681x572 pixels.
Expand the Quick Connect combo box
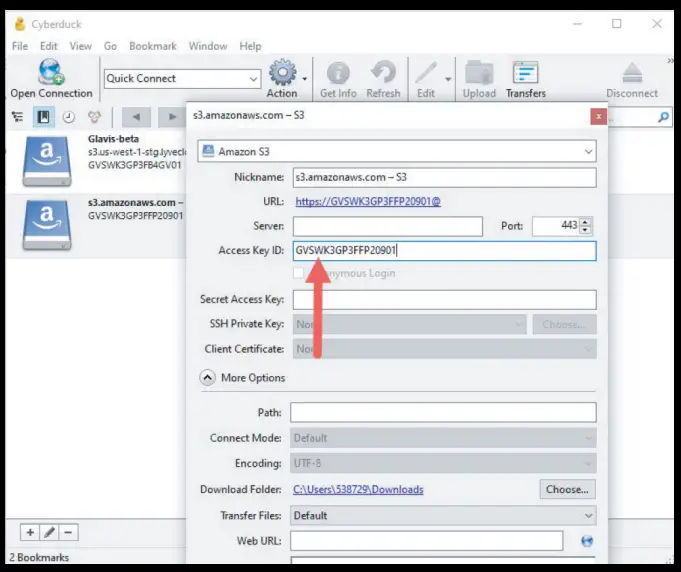coord(253,79)
